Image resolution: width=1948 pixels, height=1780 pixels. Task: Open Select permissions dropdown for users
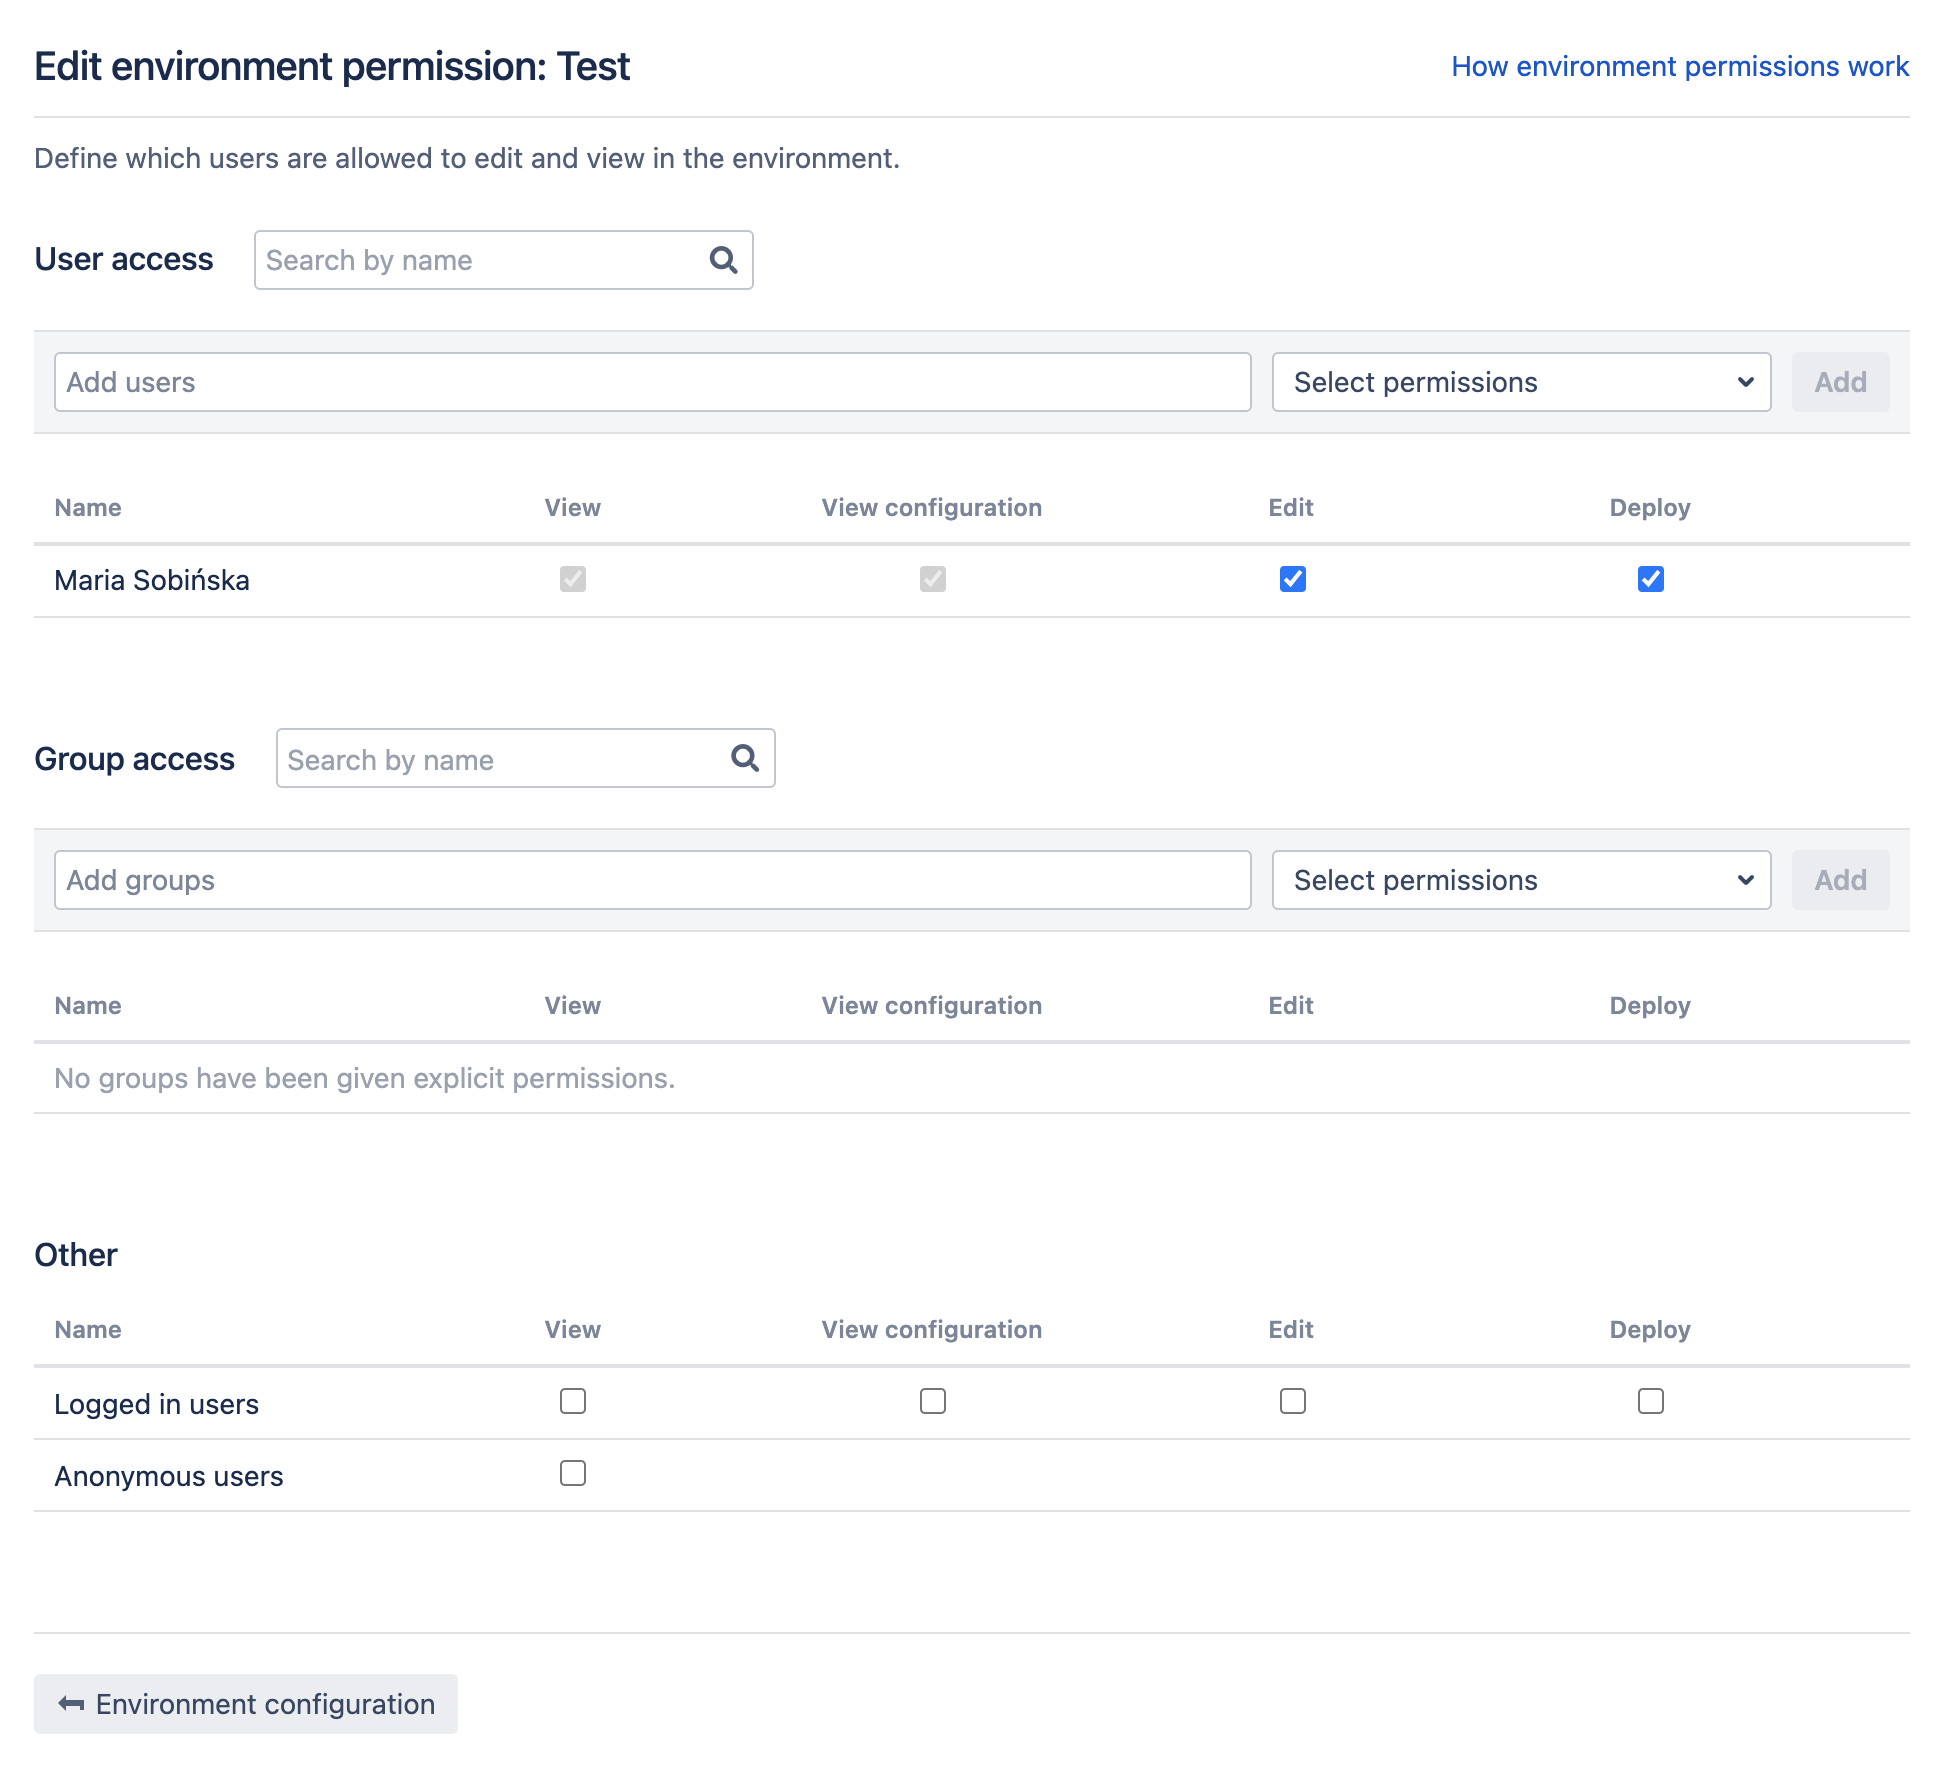(x=1521, y=382)
